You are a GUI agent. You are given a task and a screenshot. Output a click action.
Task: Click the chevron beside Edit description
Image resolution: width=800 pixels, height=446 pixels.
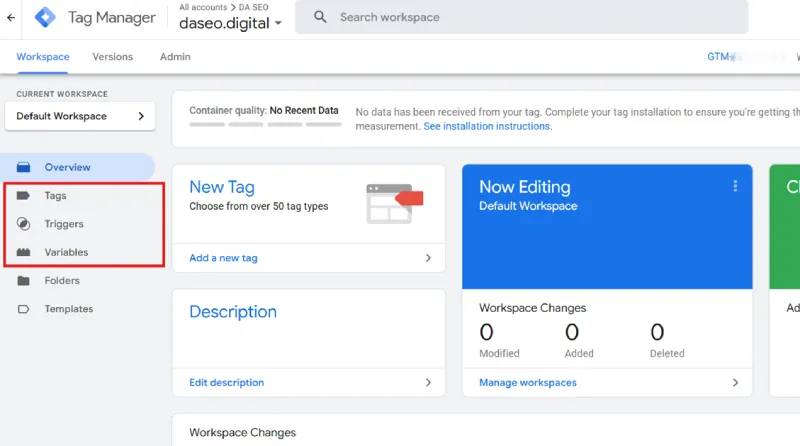[428, 383]
